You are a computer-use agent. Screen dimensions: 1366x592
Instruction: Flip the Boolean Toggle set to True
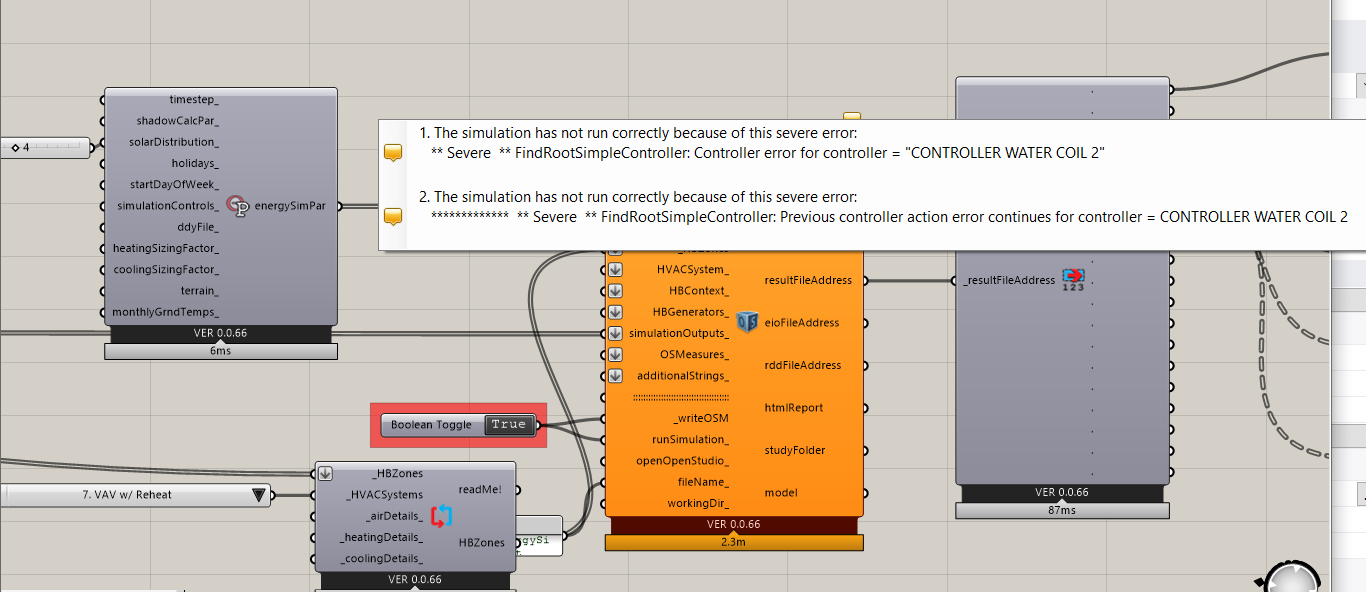[508, 425]
